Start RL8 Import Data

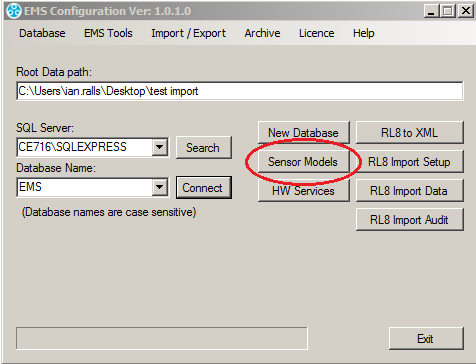tap(410, 191)
